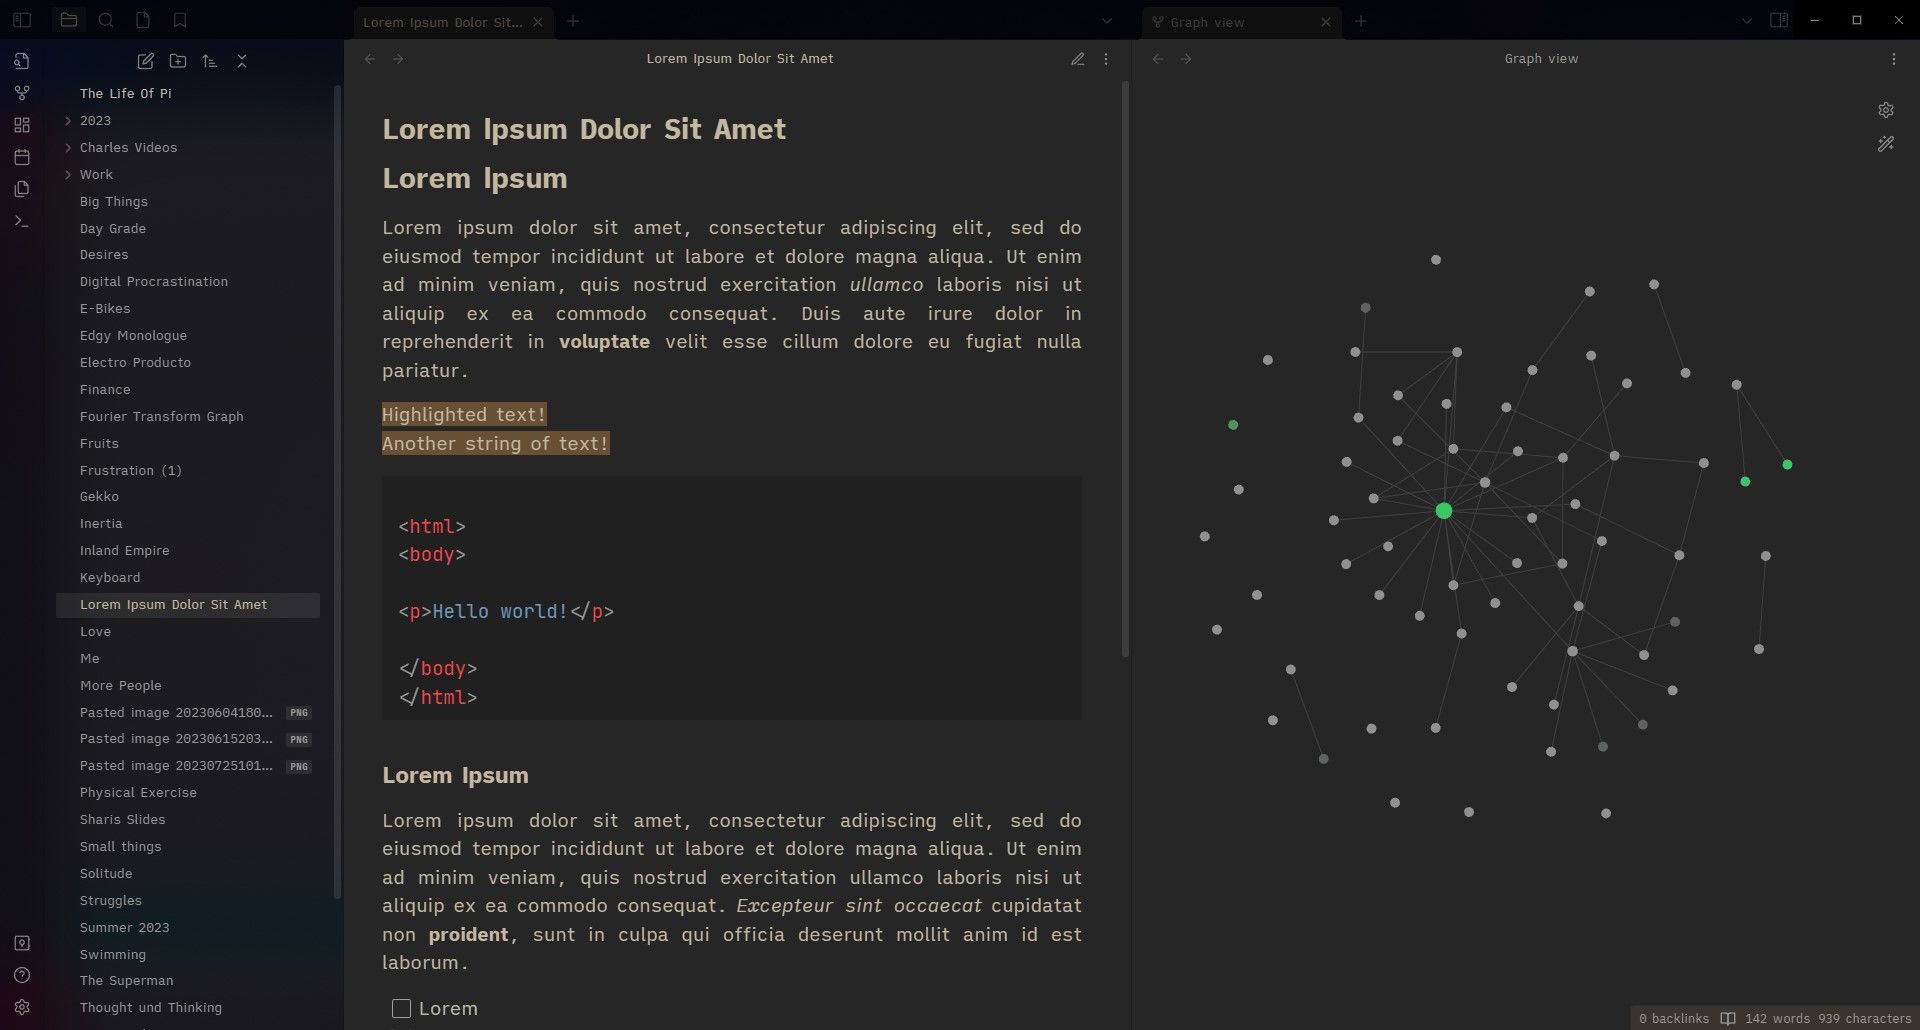Viewport: 1920px width, 1030px height.
Task: Open graph view settings gear
Action: click(1886, 110)
